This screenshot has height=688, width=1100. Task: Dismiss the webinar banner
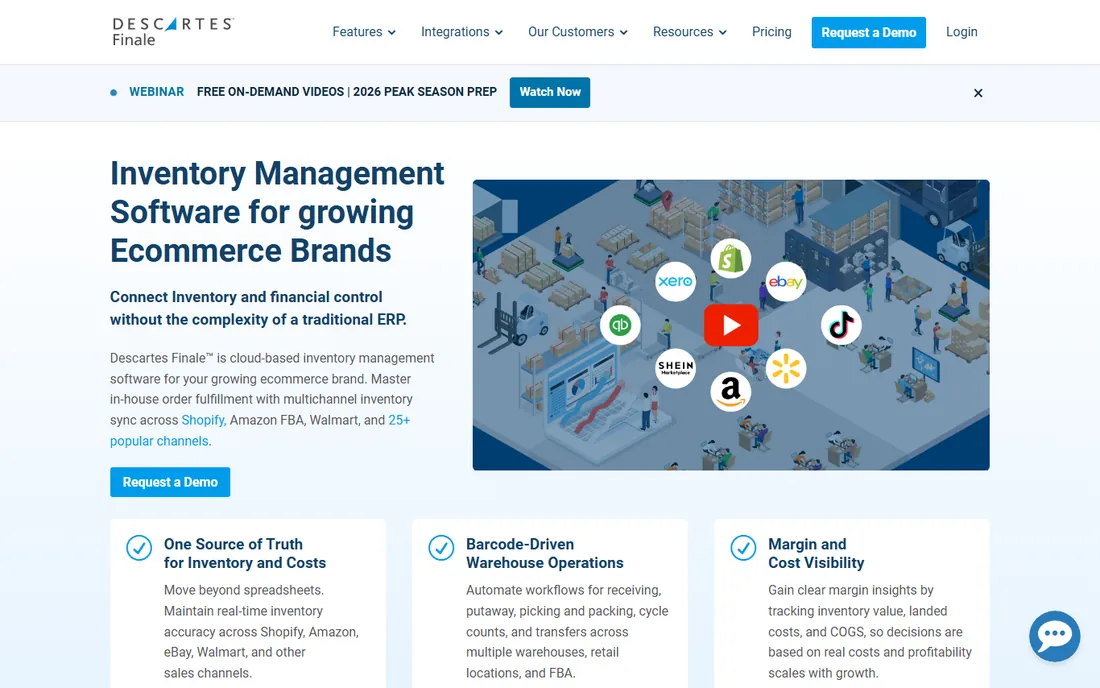977,93
